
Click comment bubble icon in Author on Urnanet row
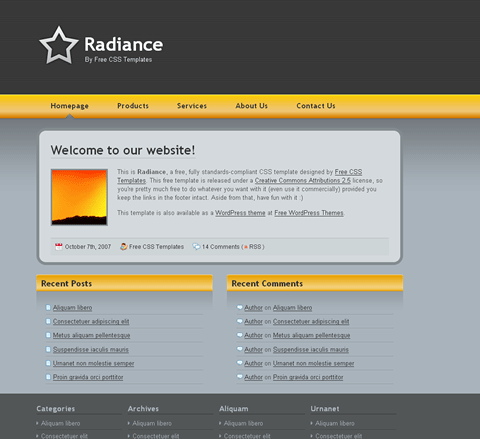(x=239, y=363)
